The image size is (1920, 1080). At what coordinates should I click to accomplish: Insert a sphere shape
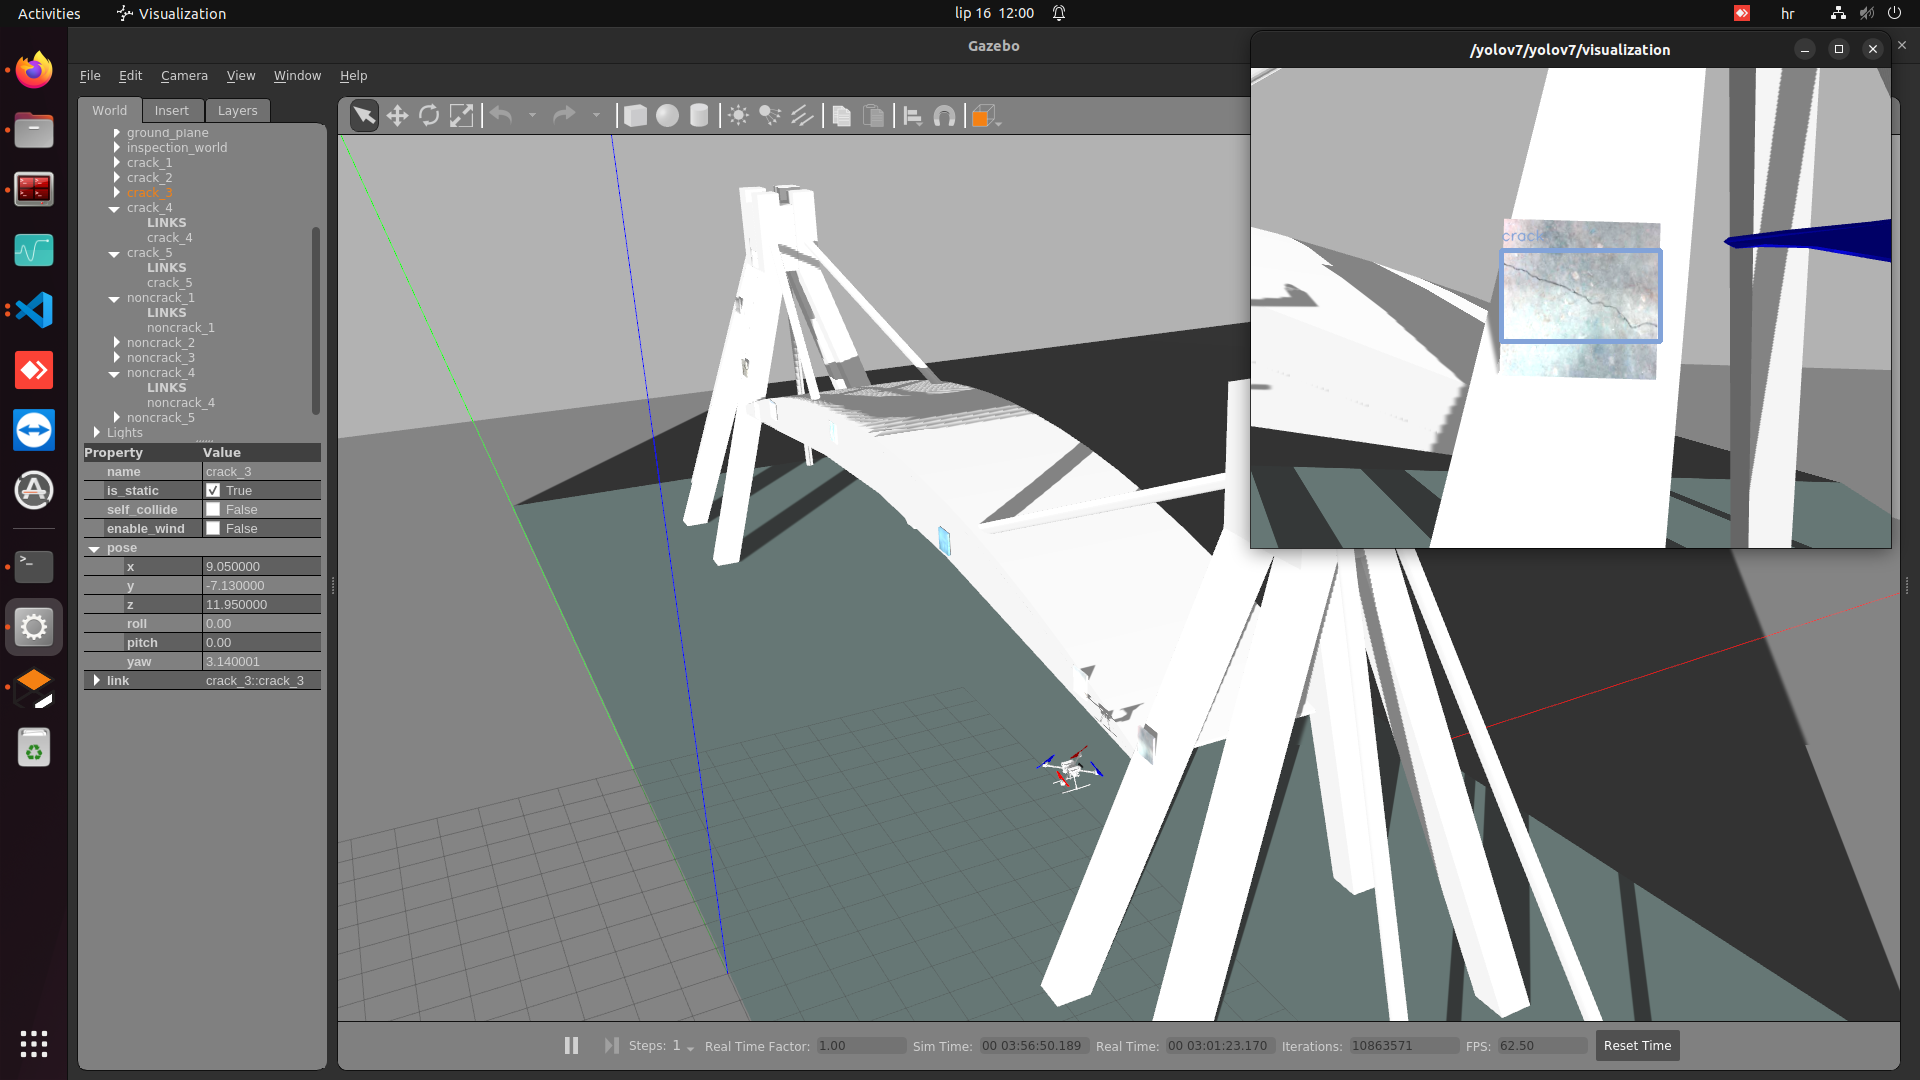coord(667,116)
